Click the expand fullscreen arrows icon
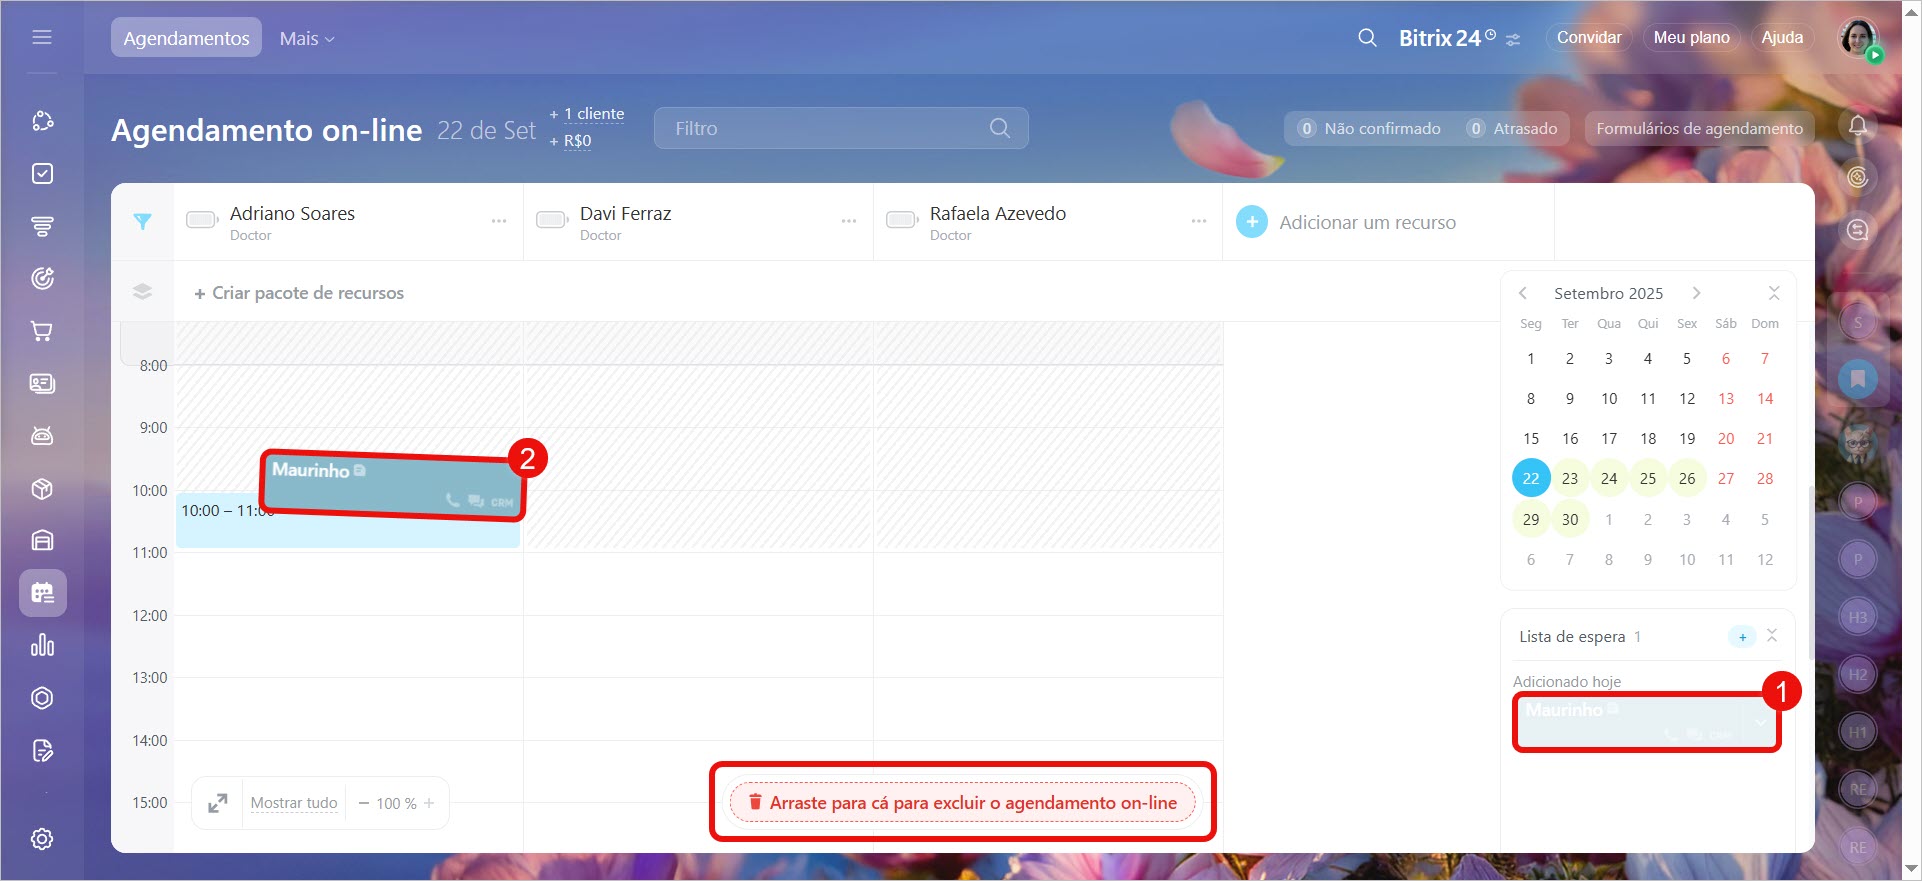Viewport: 1922px width, 881px height. (217, 803)
